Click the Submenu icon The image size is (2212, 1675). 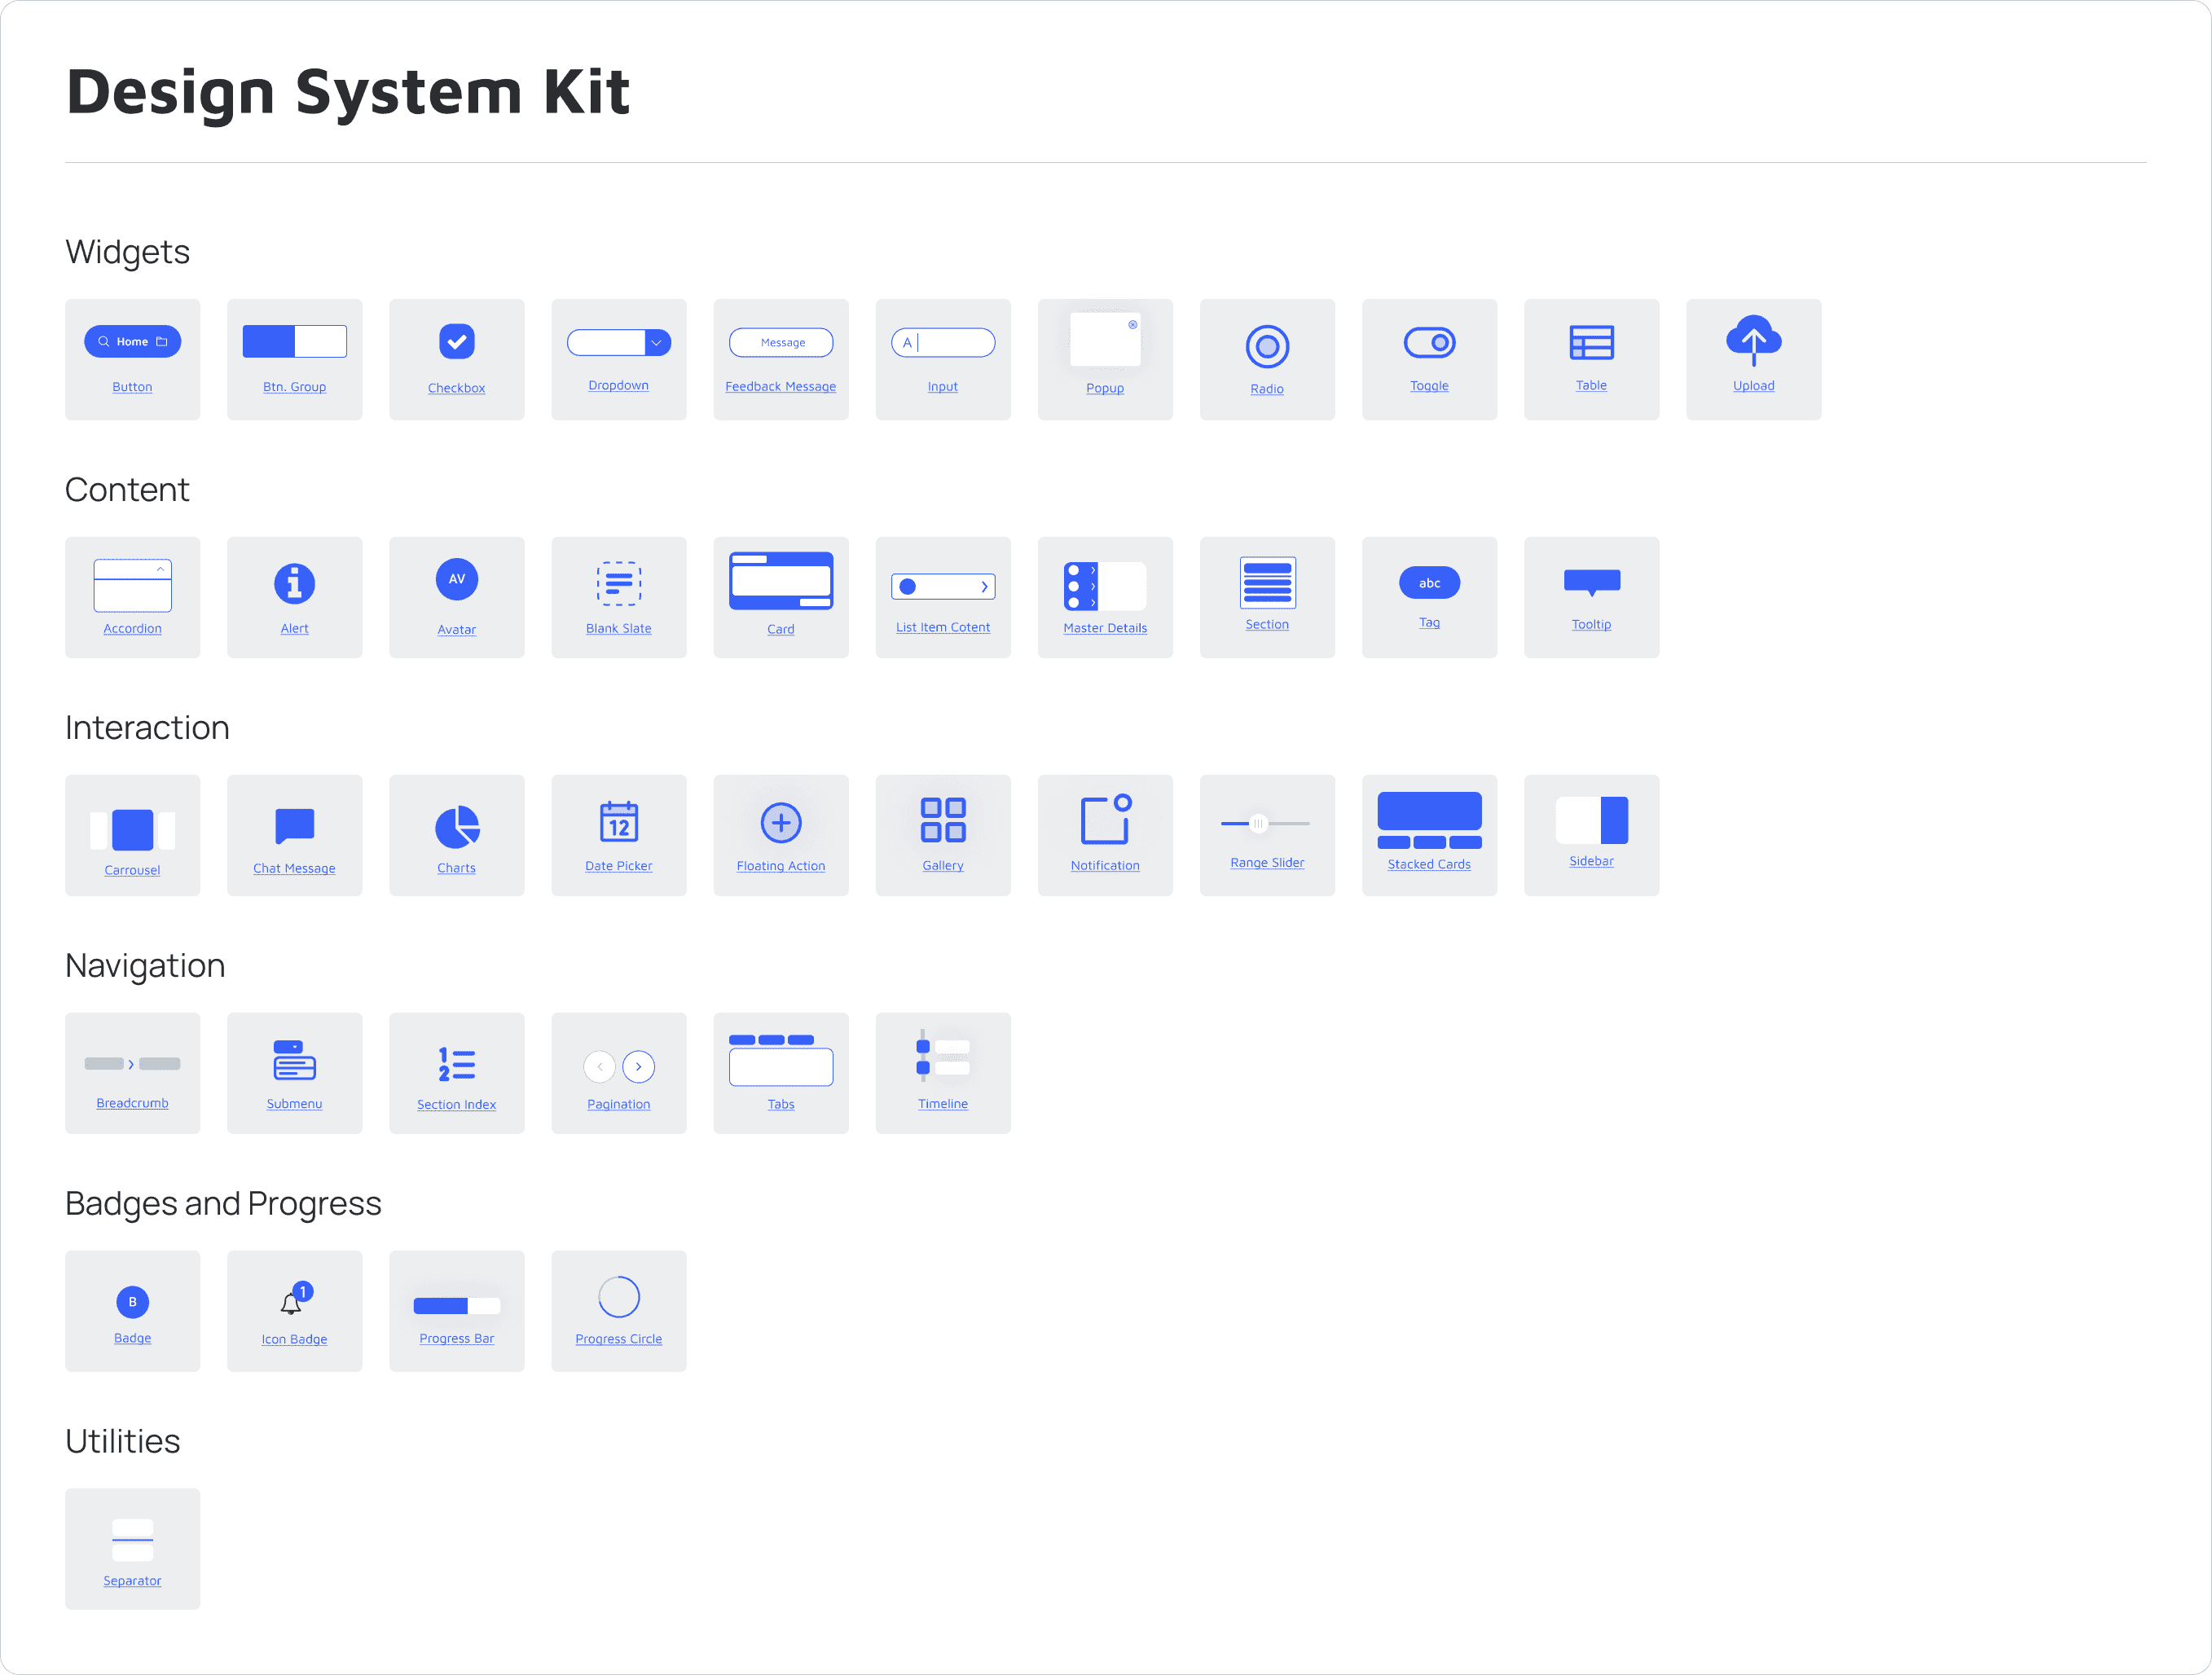pos(294,1061)
